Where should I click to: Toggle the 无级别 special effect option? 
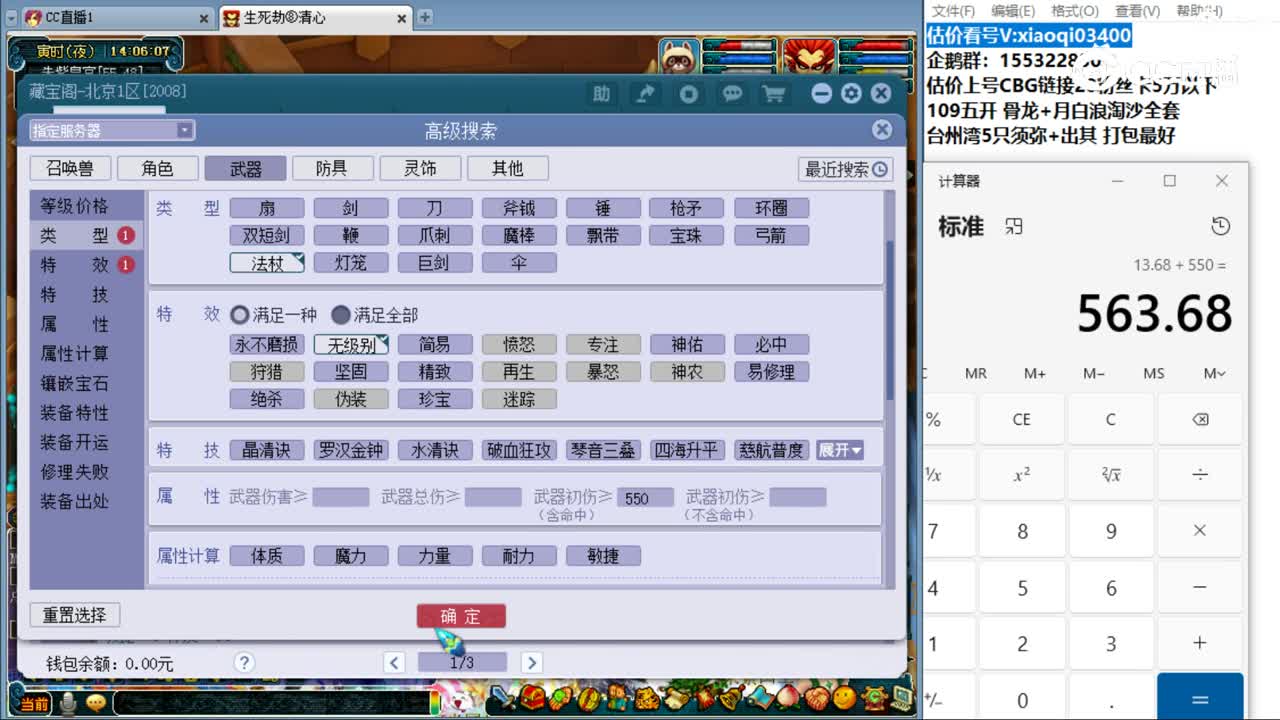click(351, 344)
